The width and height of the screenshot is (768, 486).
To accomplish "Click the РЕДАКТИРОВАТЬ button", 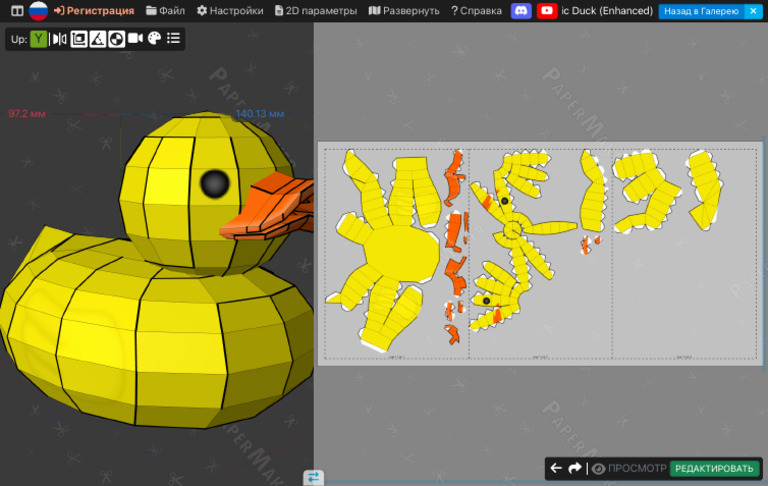I will click(714, 469).
